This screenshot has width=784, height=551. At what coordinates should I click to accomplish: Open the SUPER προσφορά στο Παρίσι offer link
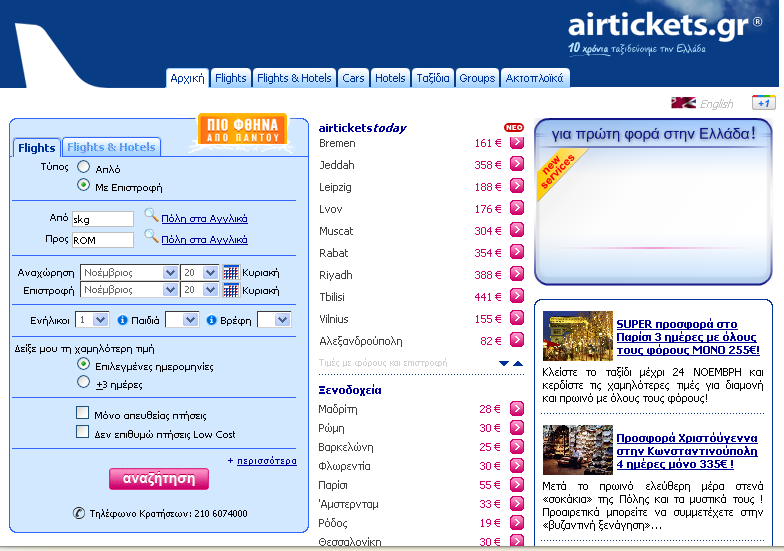[x=688, y=337]
